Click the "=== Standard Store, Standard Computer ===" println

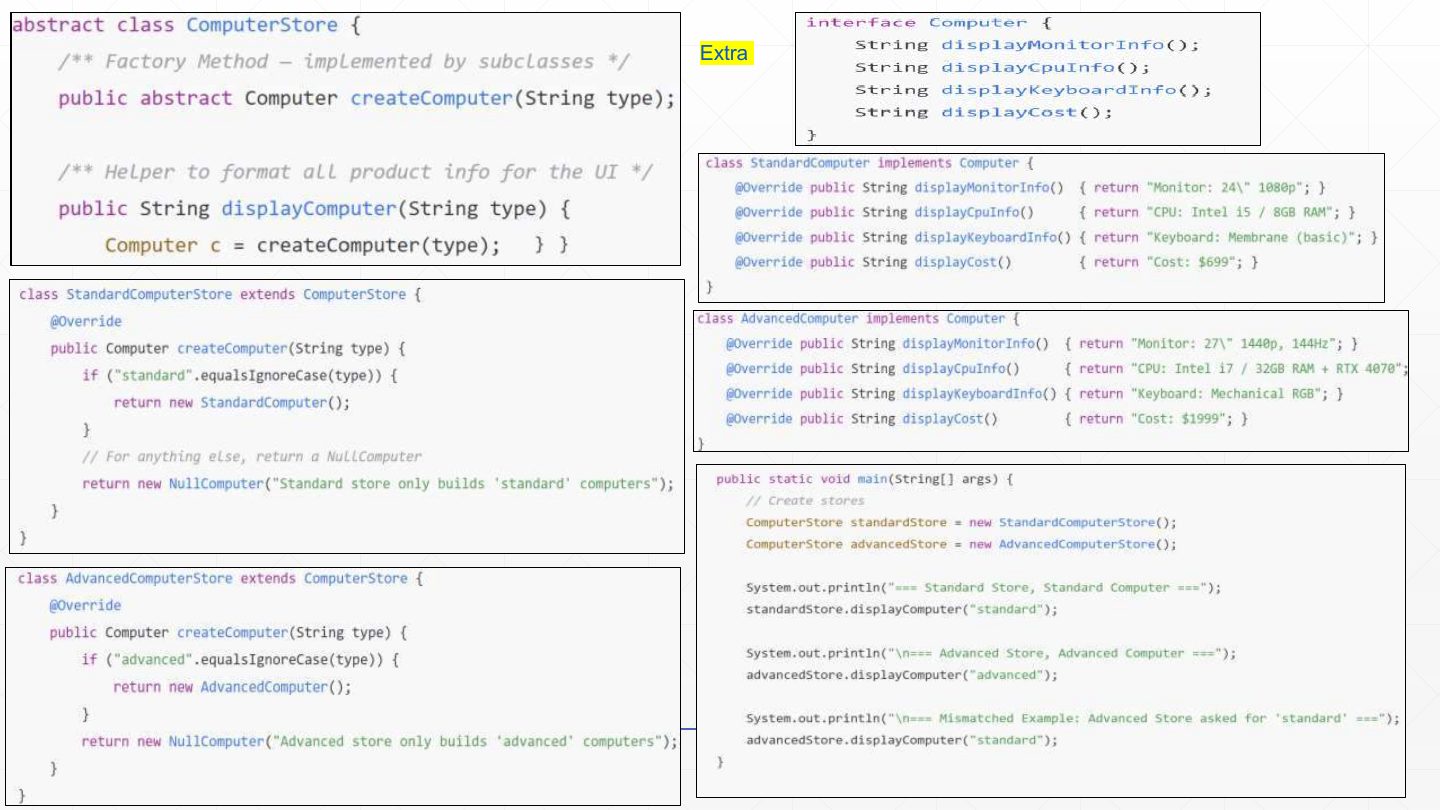[983, 588]
